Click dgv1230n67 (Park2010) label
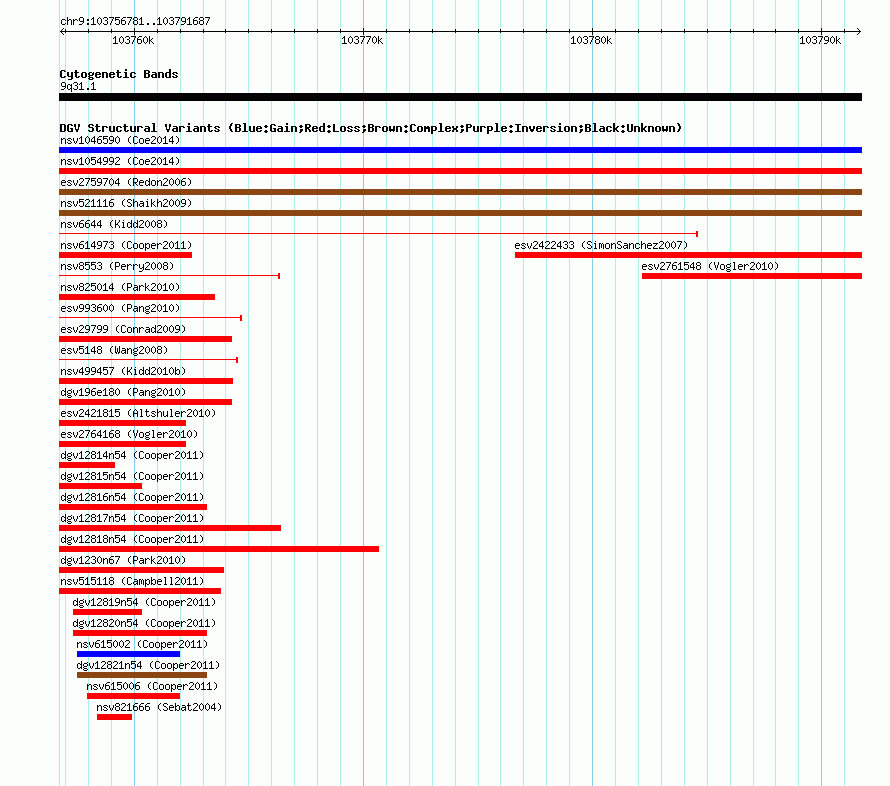Image resolution: width=890 pixels, height=786 pixels. tap(123, 560)
